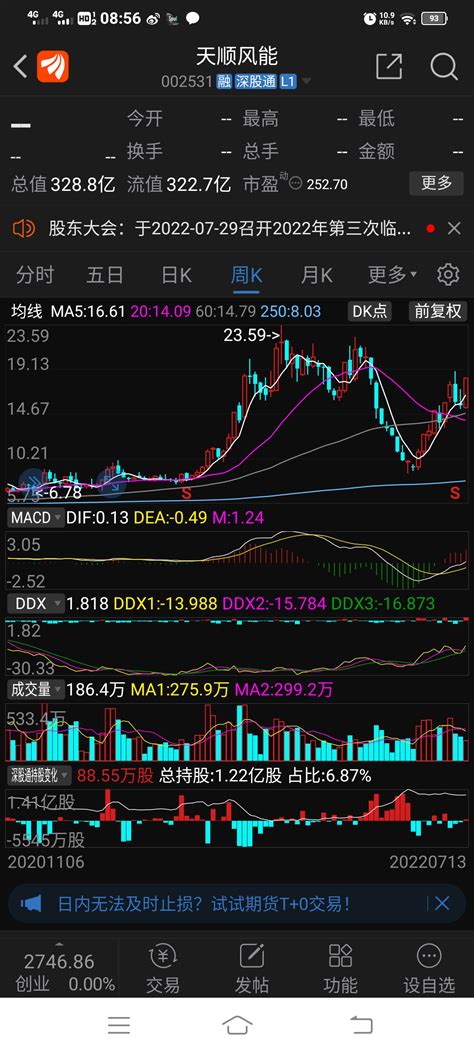Image resolution: width=474 pixels, height=1053 pixels.
Task: Change the 前复权 adjustment setting
Action: (x=438, y=311)
